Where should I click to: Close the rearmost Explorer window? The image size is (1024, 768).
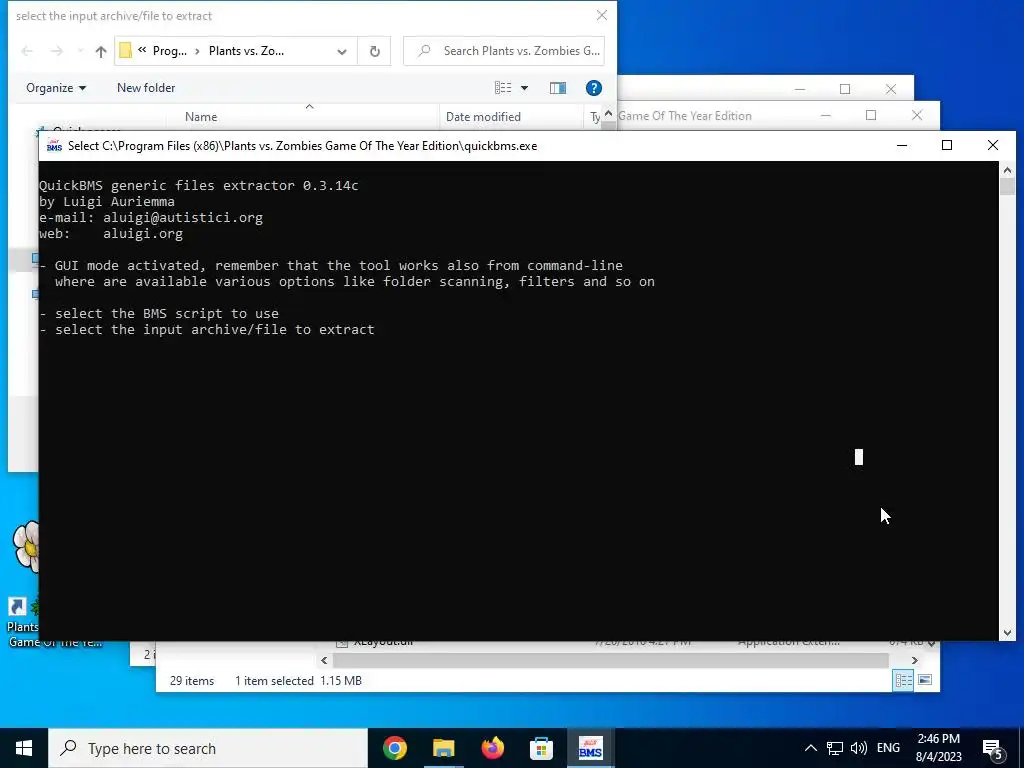point(891,89)
